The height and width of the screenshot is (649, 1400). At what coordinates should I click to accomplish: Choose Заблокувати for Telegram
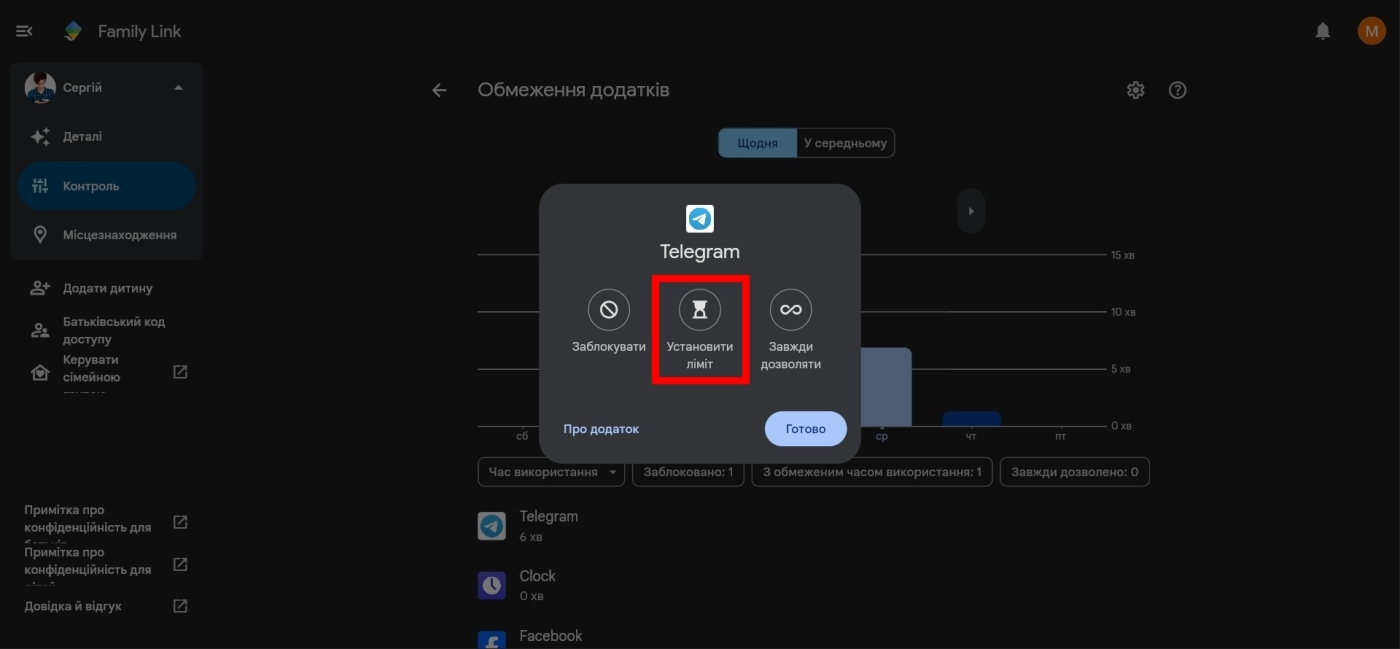(x=609, y=323)
